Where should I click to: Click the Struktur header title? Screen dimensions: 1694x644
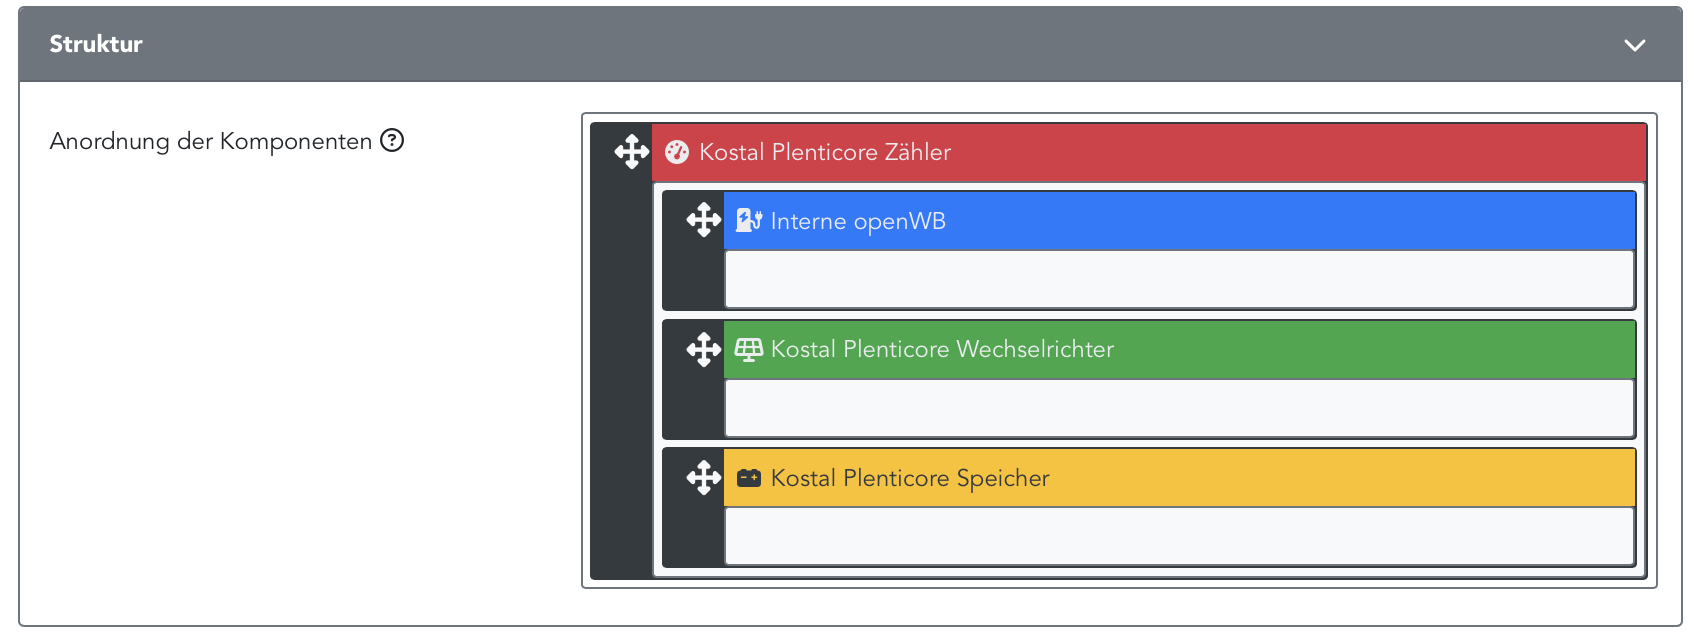click(96, 44)
